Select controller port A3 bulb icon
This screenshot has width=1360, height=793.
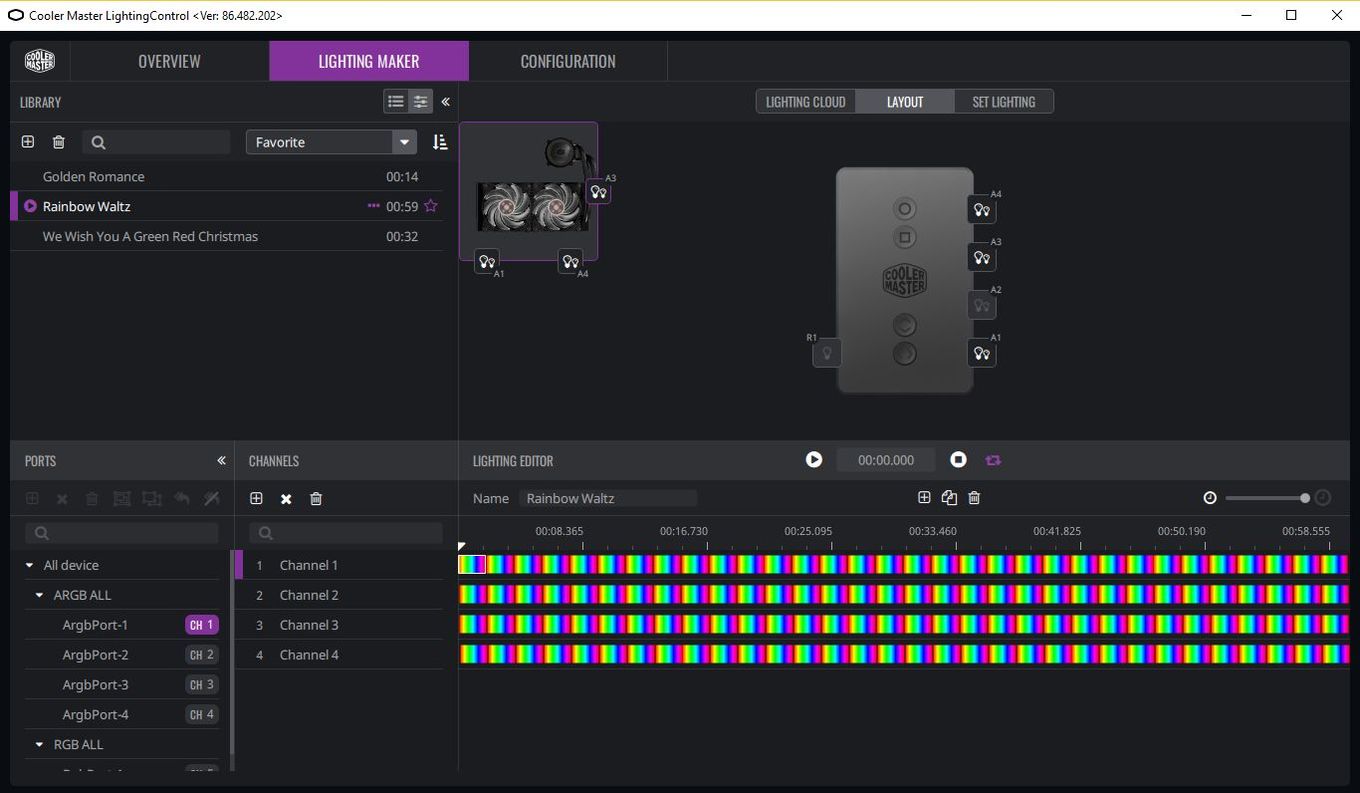[x=982, y=258]
